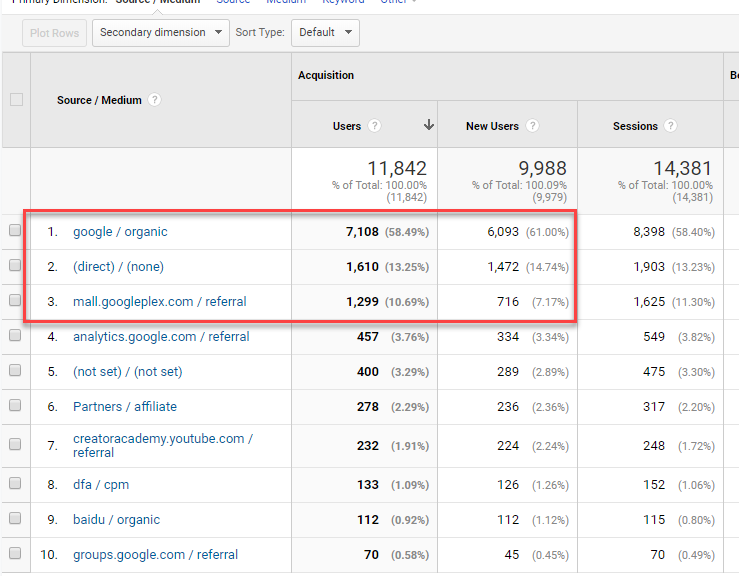Click new users value 716
This screenshot has width=739, height=576.
pos(508,302)
